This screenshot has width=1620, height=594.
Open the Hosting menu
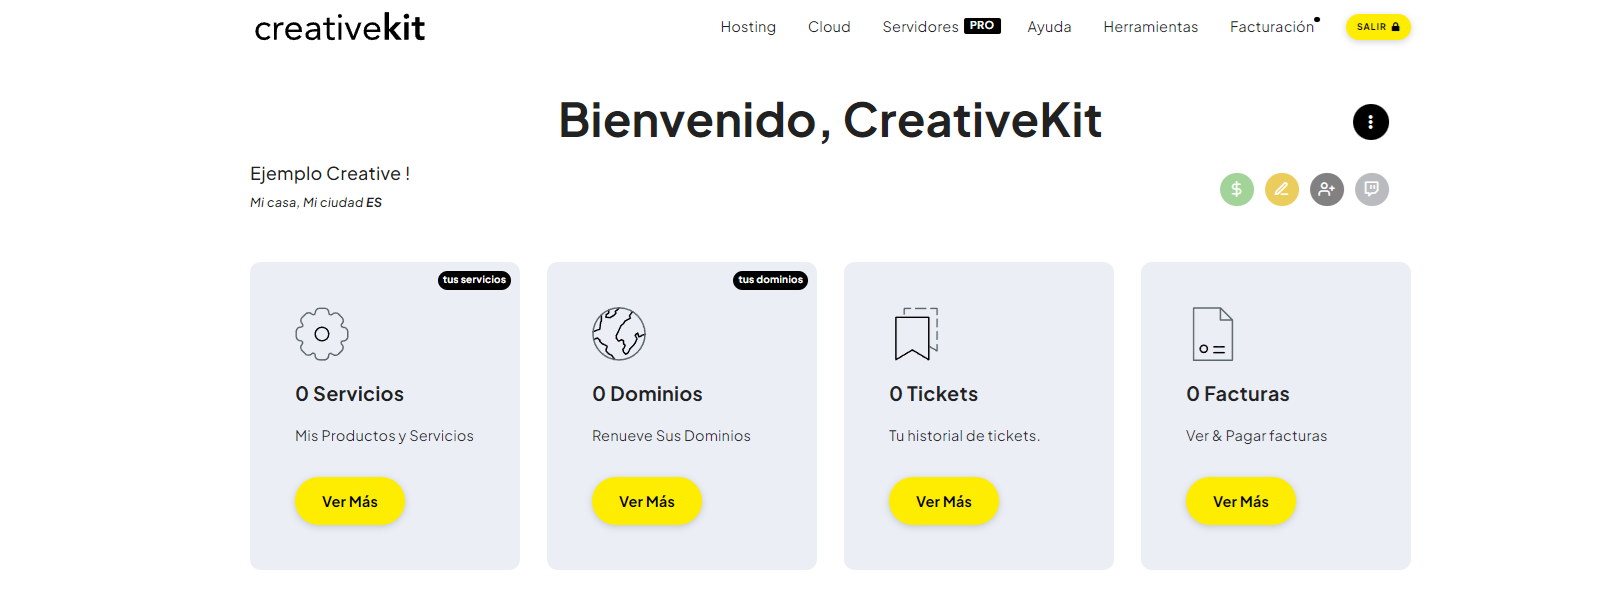pos(748,27)
